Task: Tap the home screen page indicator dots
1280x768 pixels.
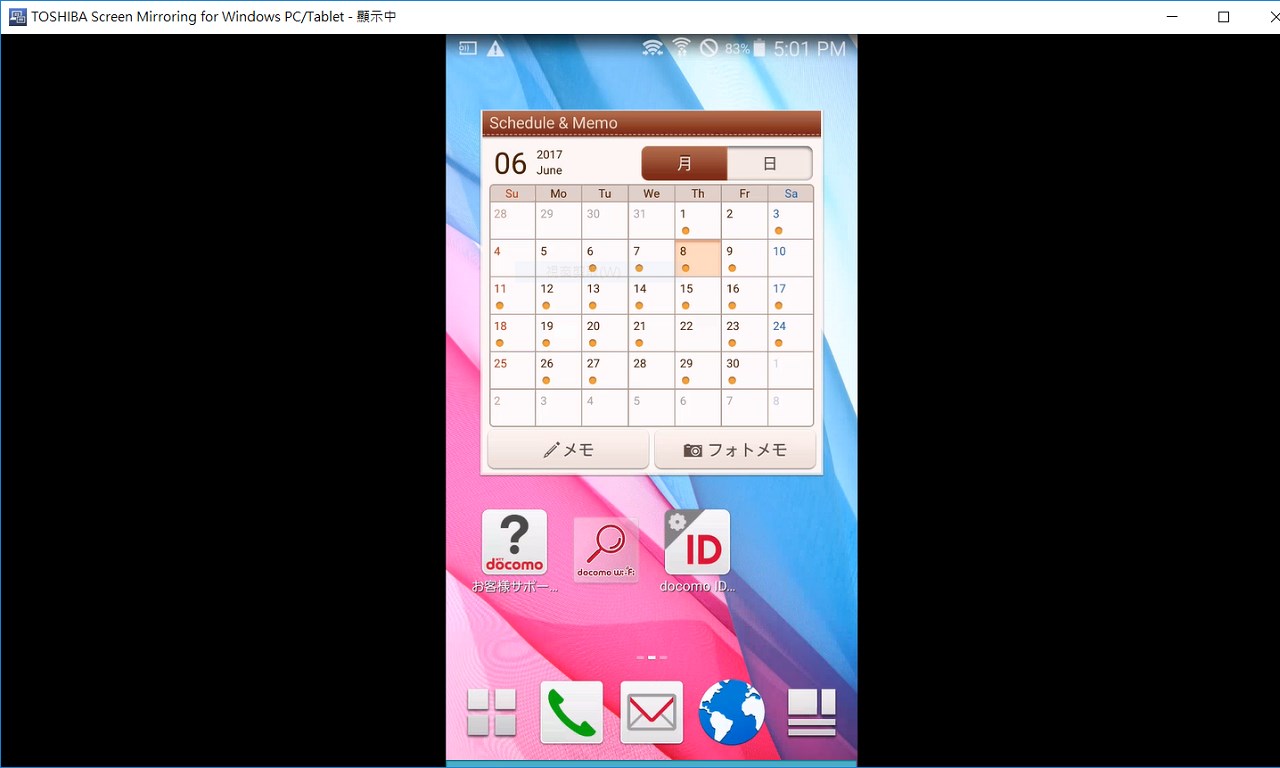Action: 651,657
